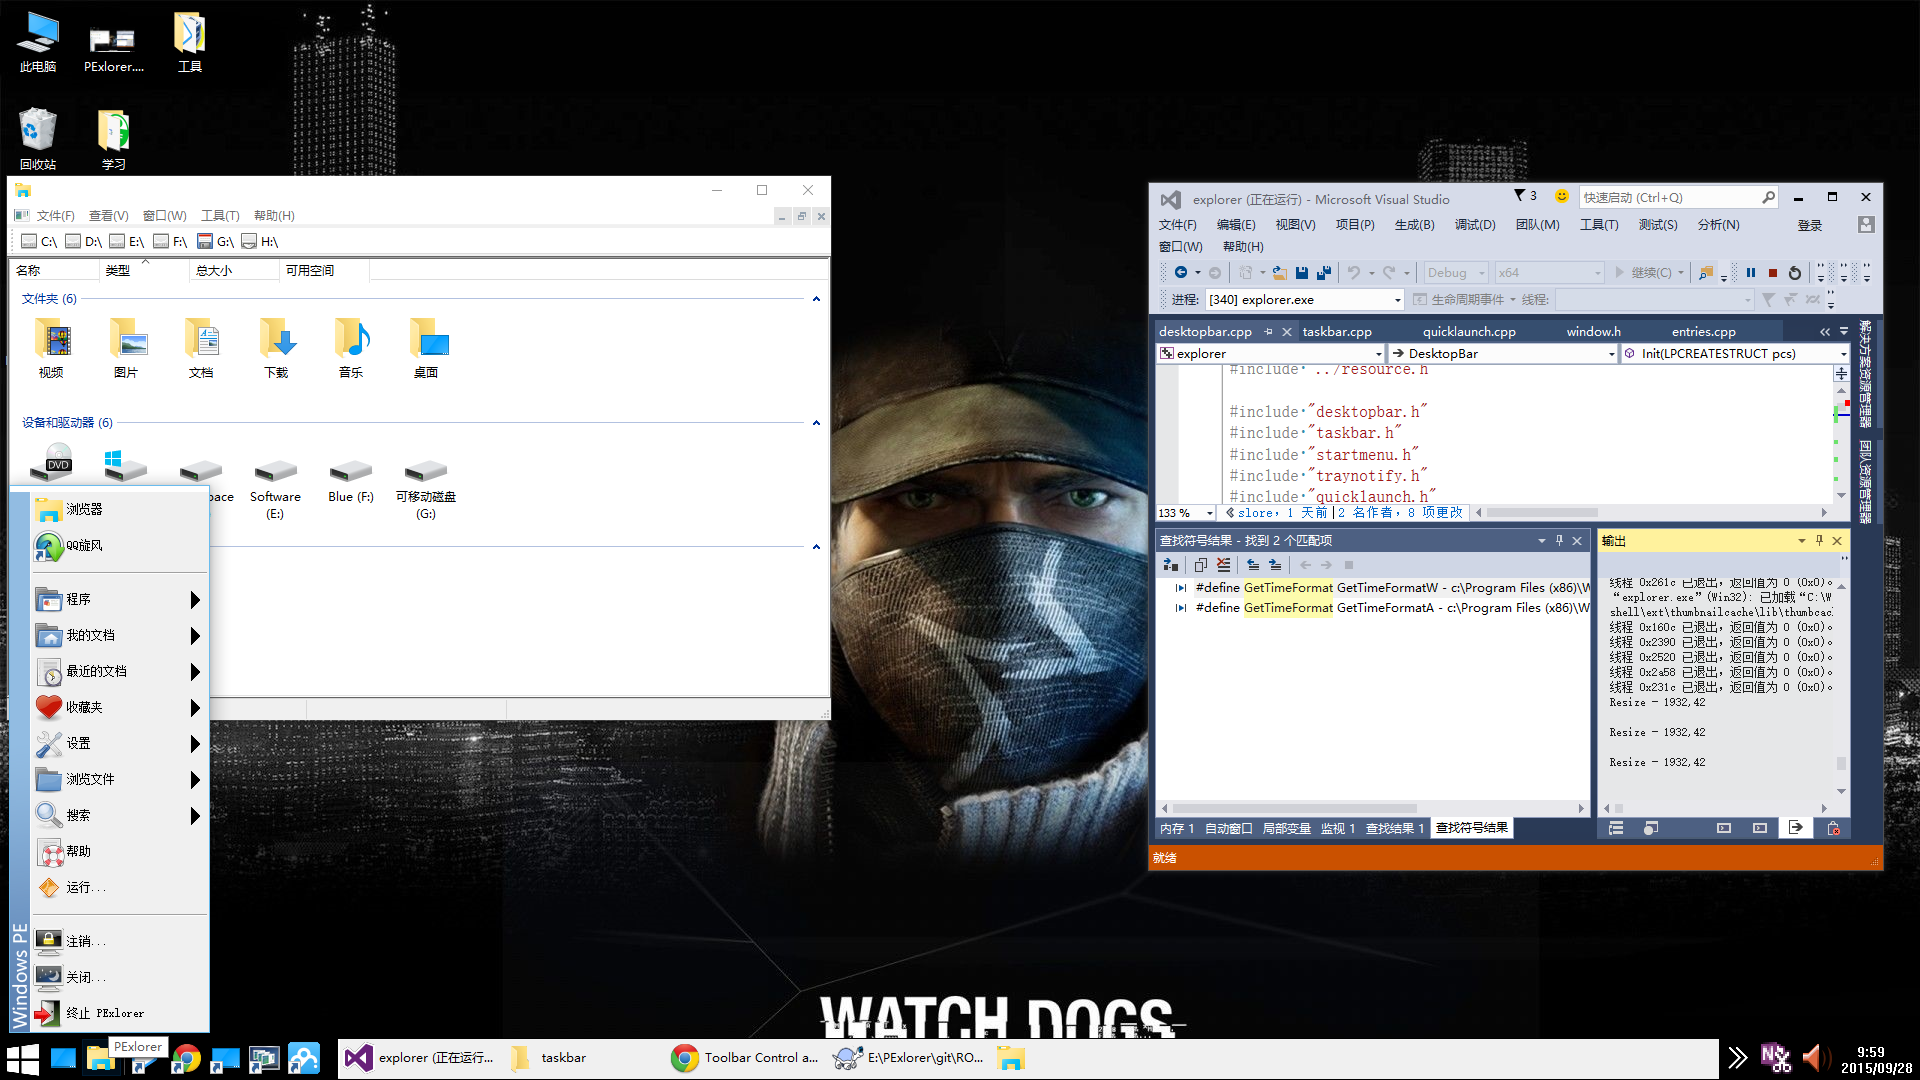Open the 下载 folder icon
Viewport: 1920px width, 1080px height.
[x=276, y=349]
